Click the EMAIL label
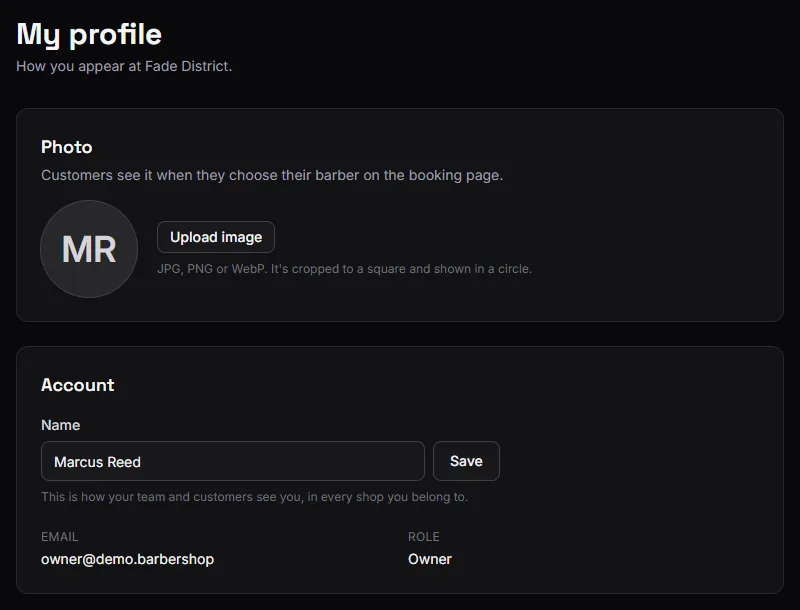The width and height of the screenshot is (800, 610). coord(60,537)
